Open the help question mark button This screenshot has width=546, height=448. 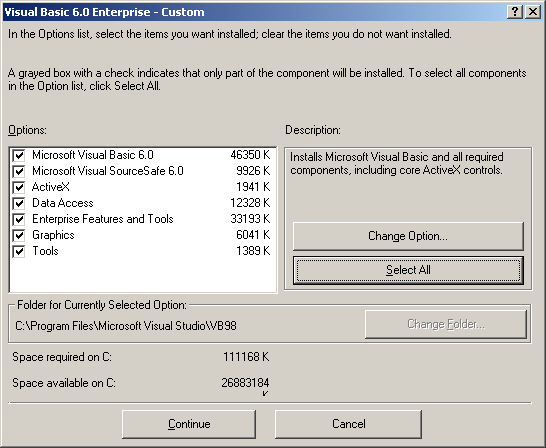click(515, 12)
